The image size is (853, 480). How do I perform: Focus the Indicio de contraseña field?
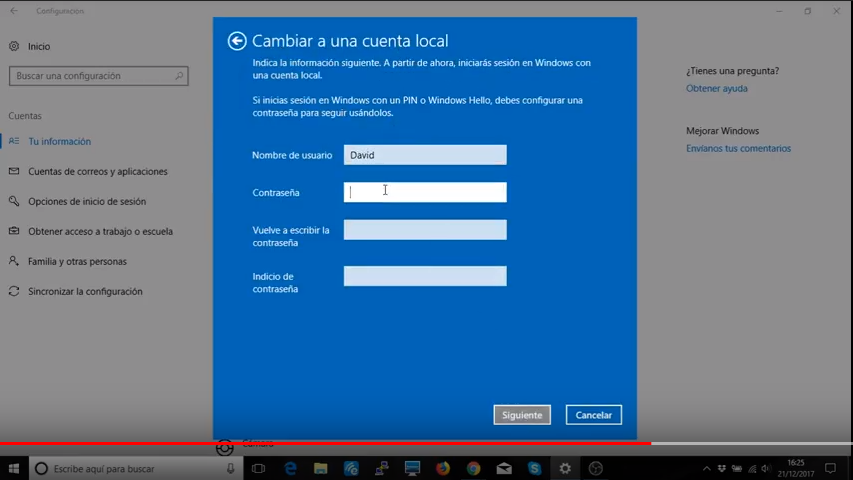click(425, 276)
